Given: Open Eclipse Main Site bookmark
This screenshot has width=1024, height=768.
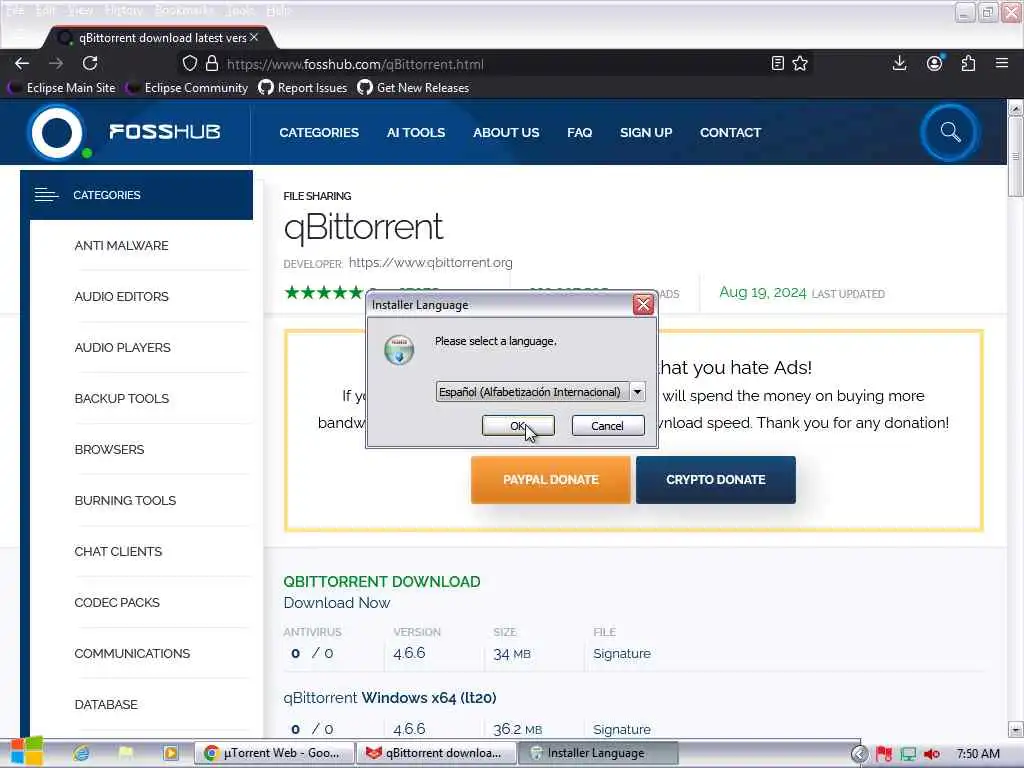Looking at the screenshot, I should click(62, 88).
